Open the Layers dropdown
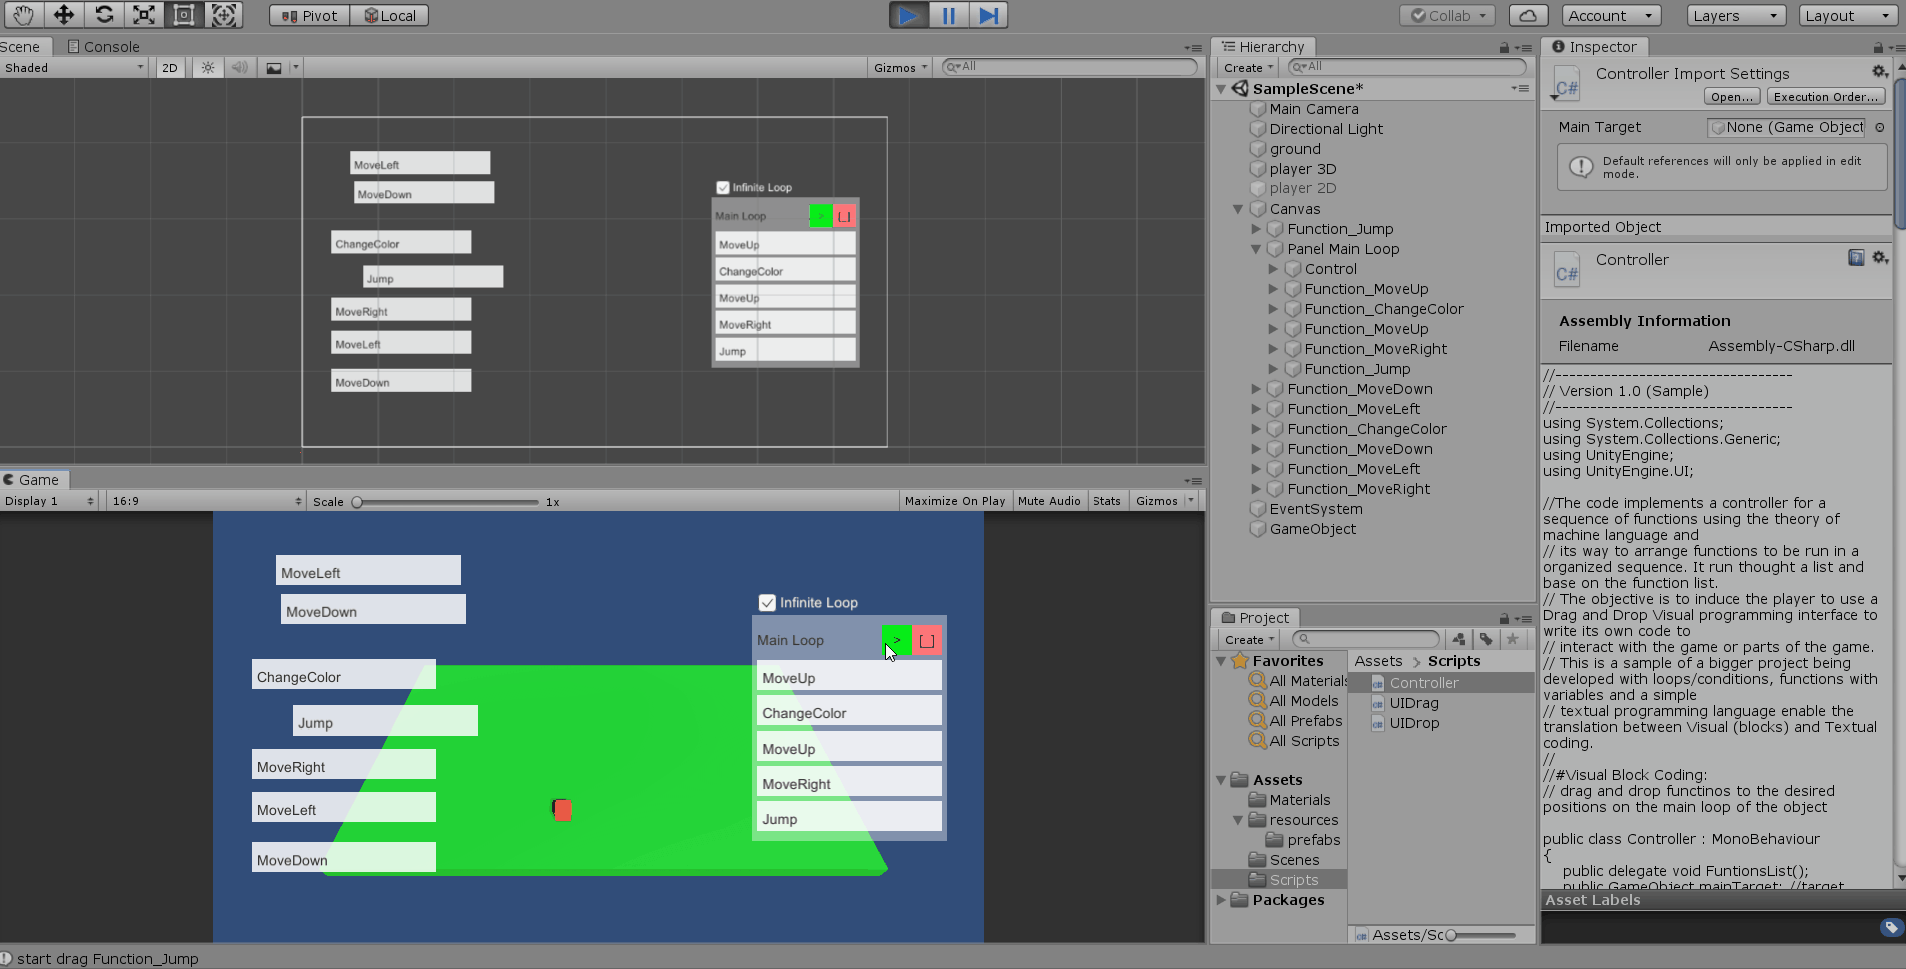 [x=1736, y=16]
